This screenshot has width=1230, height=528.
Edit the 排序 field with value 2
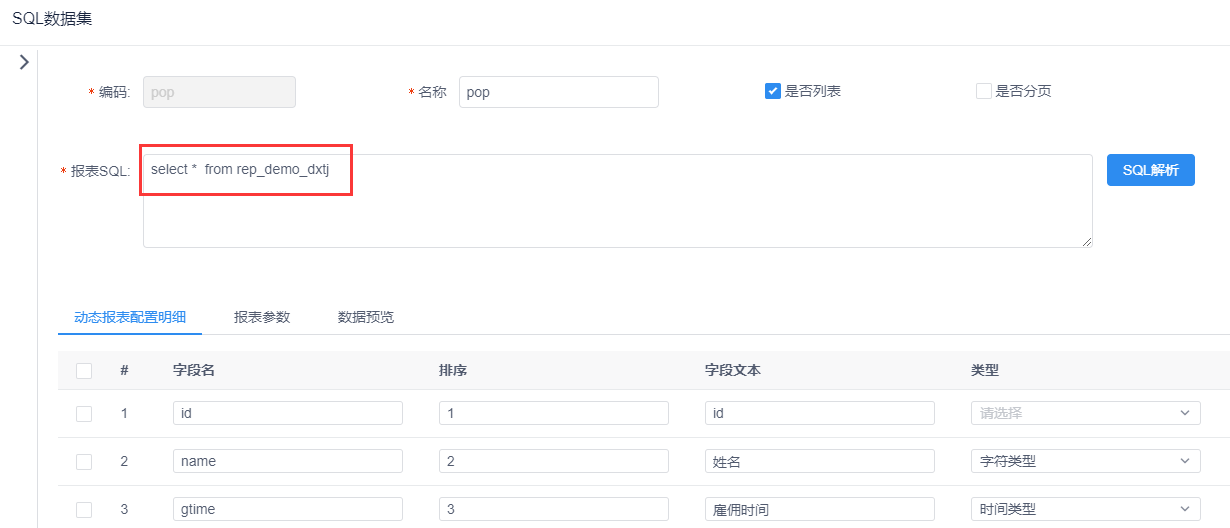coord(554,461)
